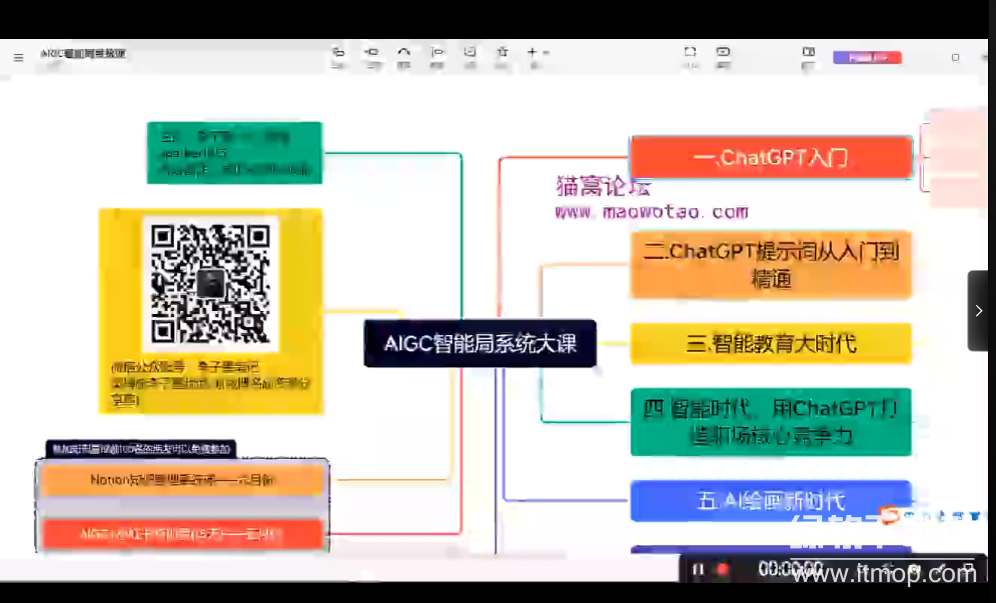Click the purple-red gradient button in toolbar
996x603 pixels.
pyautogui.click(x=867, y=58)
